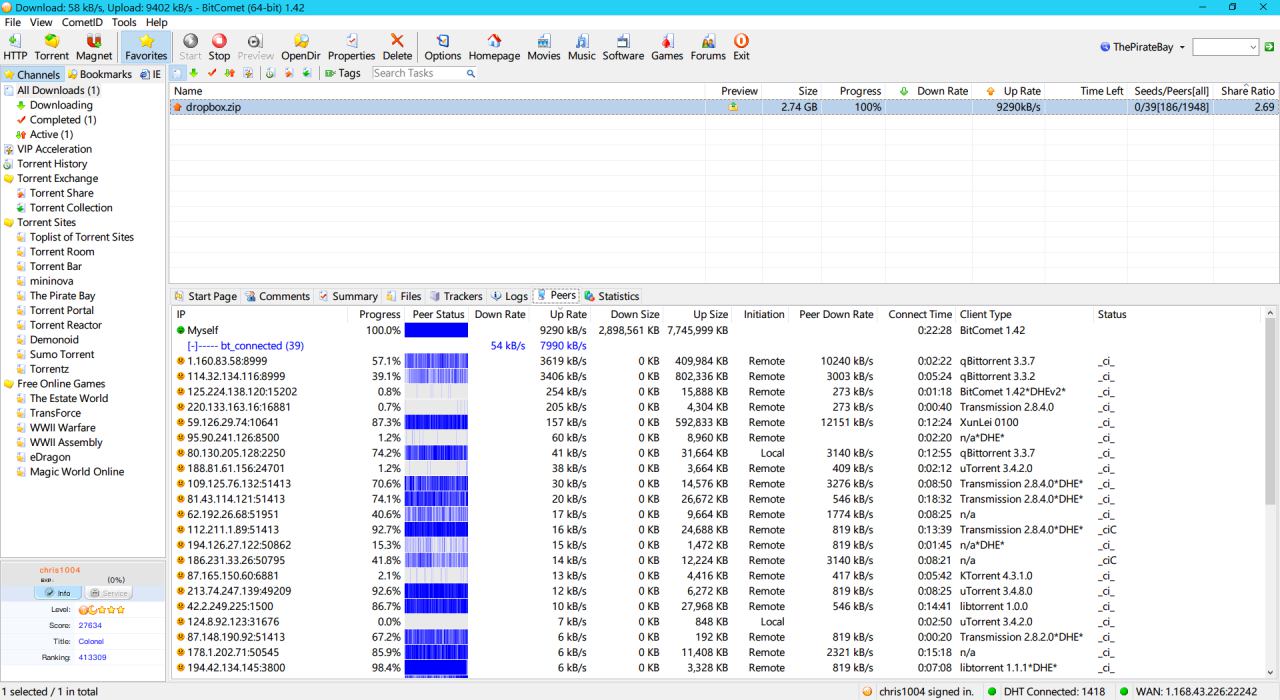Stop the selected task
The image size is (1280, 700).
[x=219, y=47]
